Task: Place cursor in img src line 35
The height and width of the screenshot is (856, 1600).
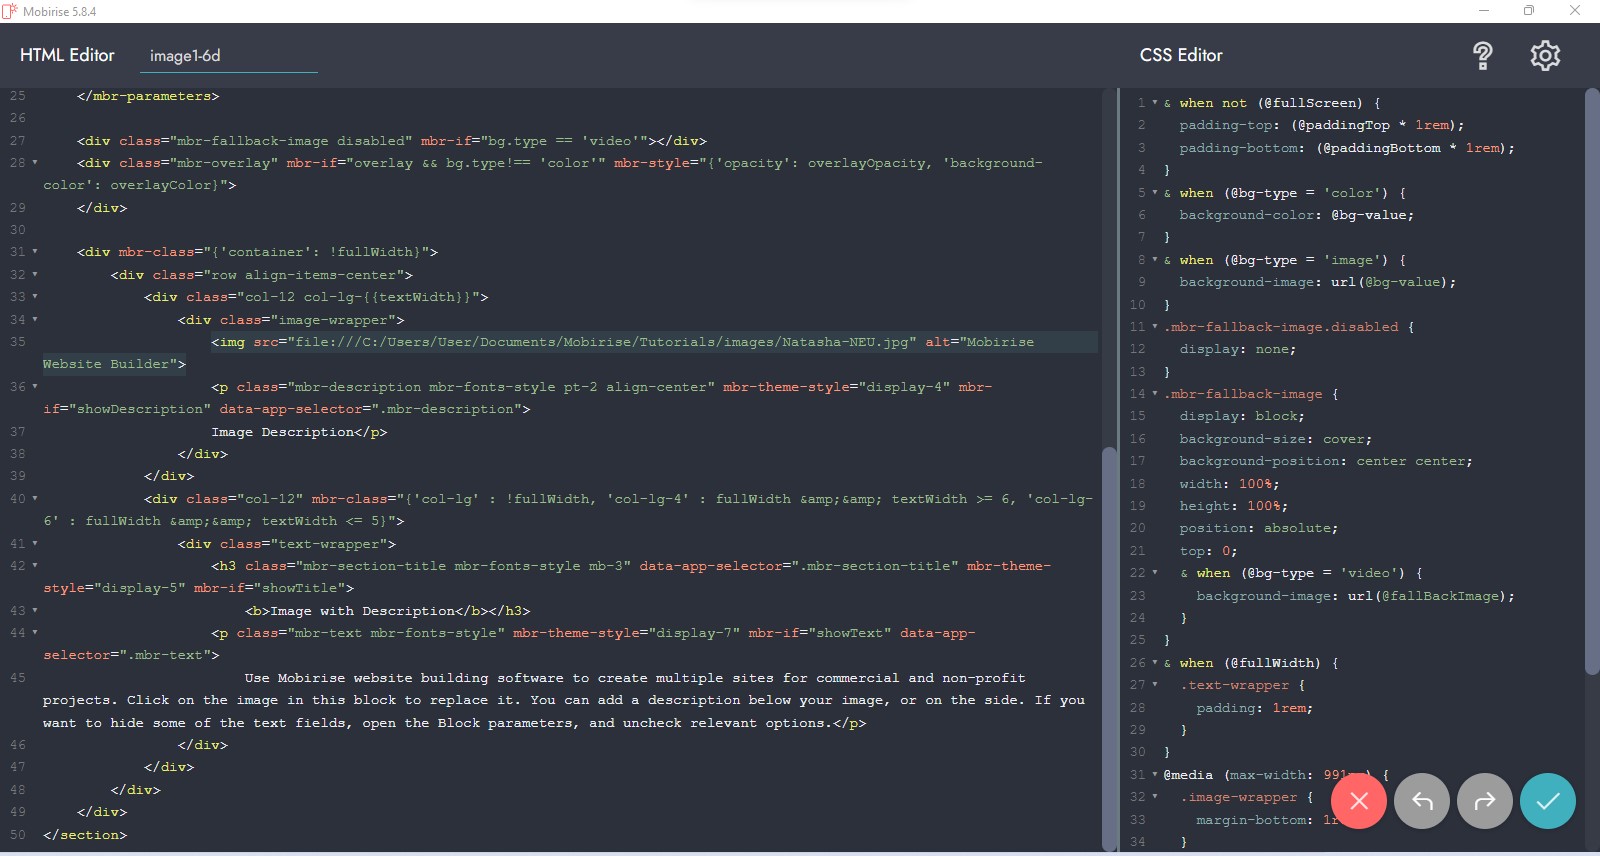Action: (x=600, y=342)
